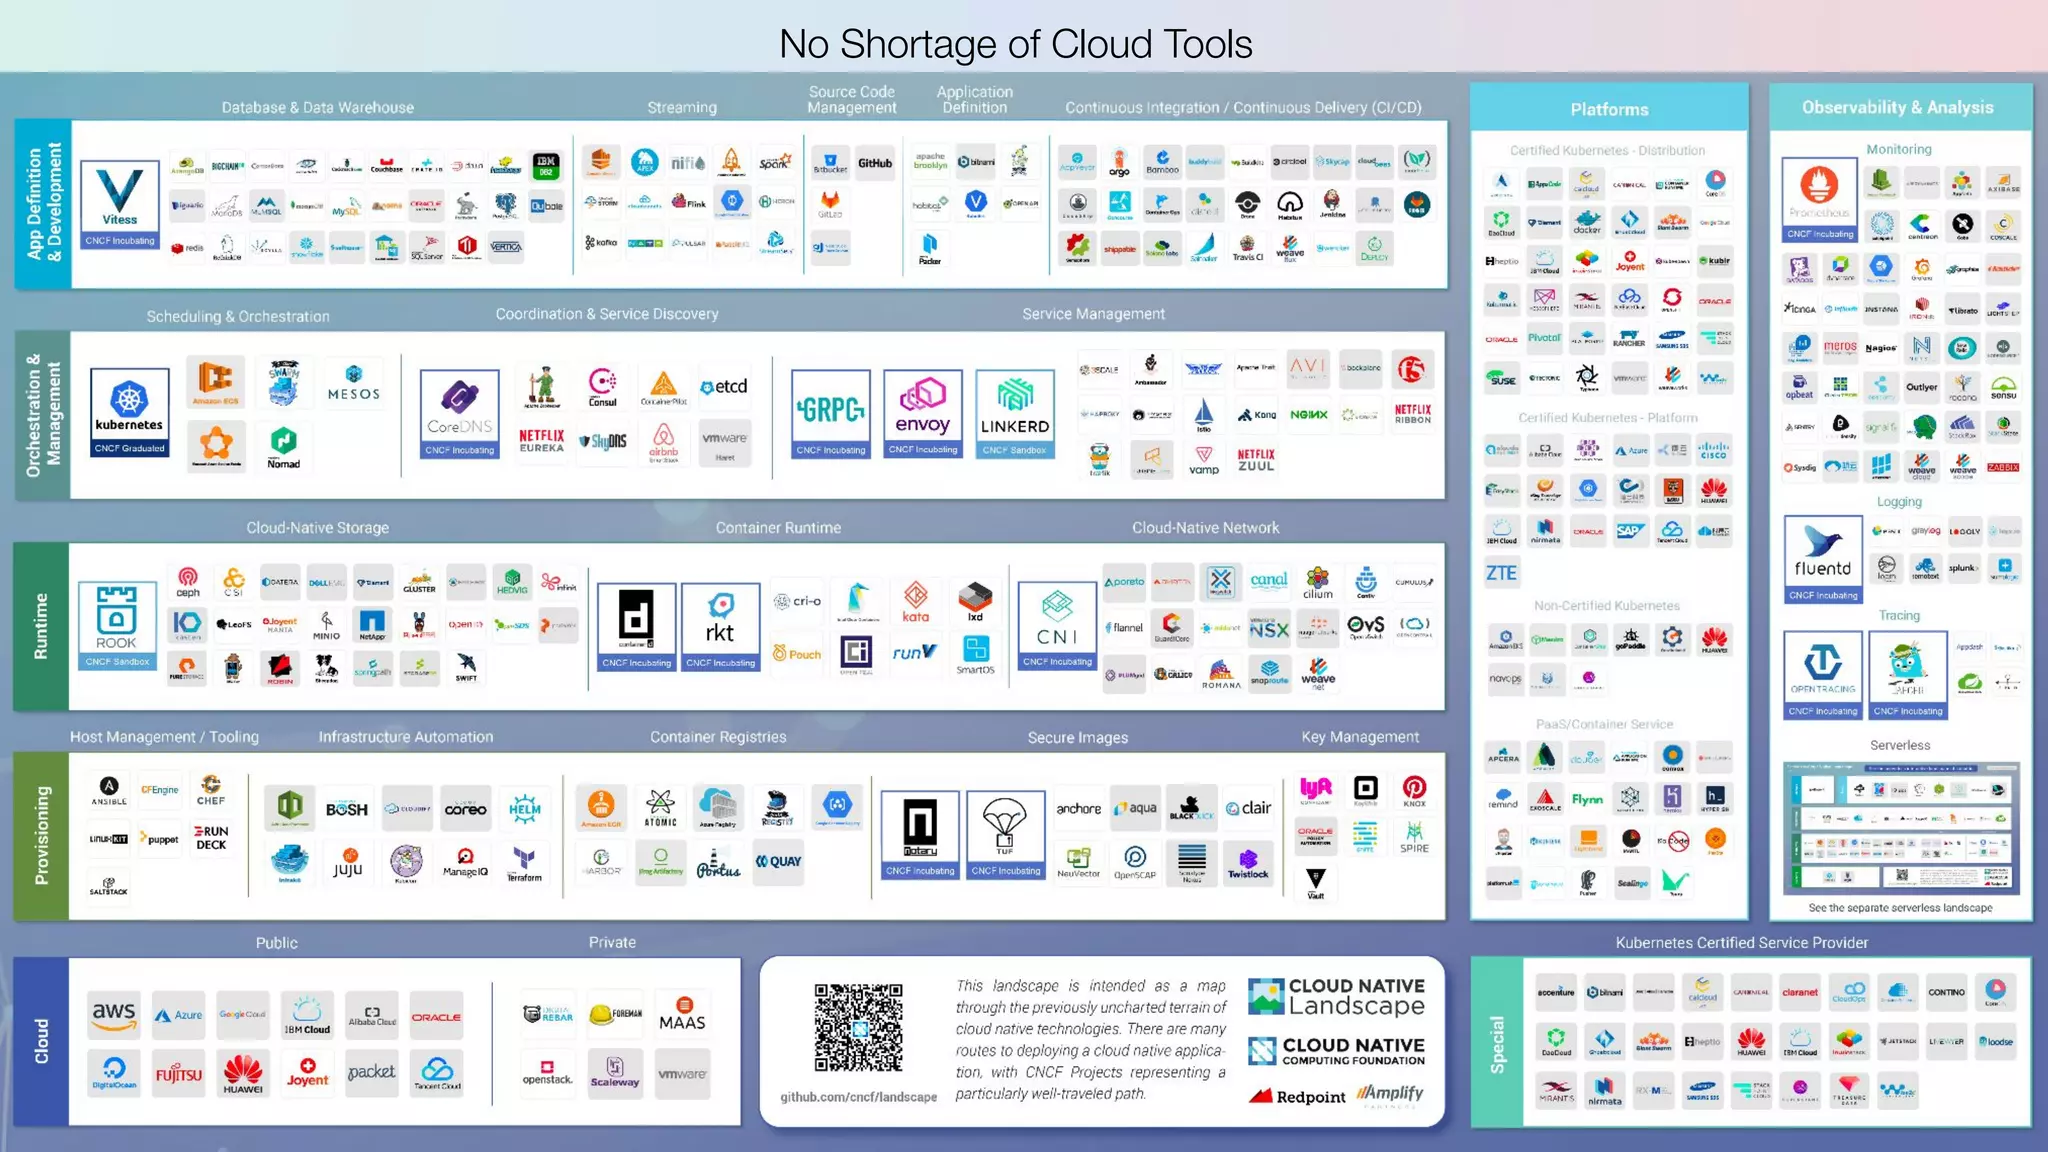Click 'See the separate serverless landscape' text

coord(1900,908)
